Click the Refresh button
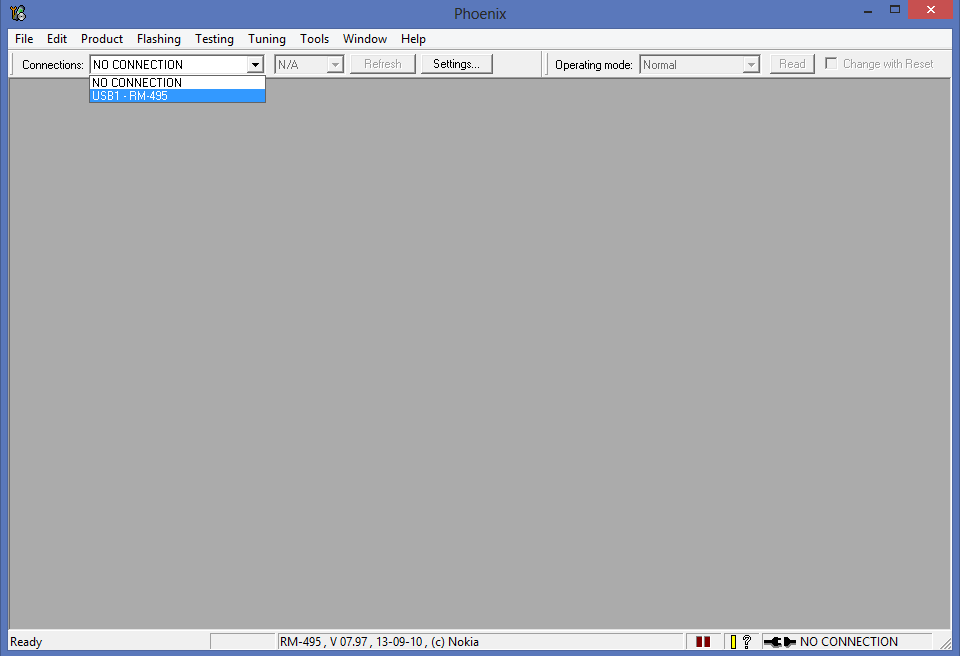Screen dimensions: 960x656 pyautogui.click(x=382, y=64)
